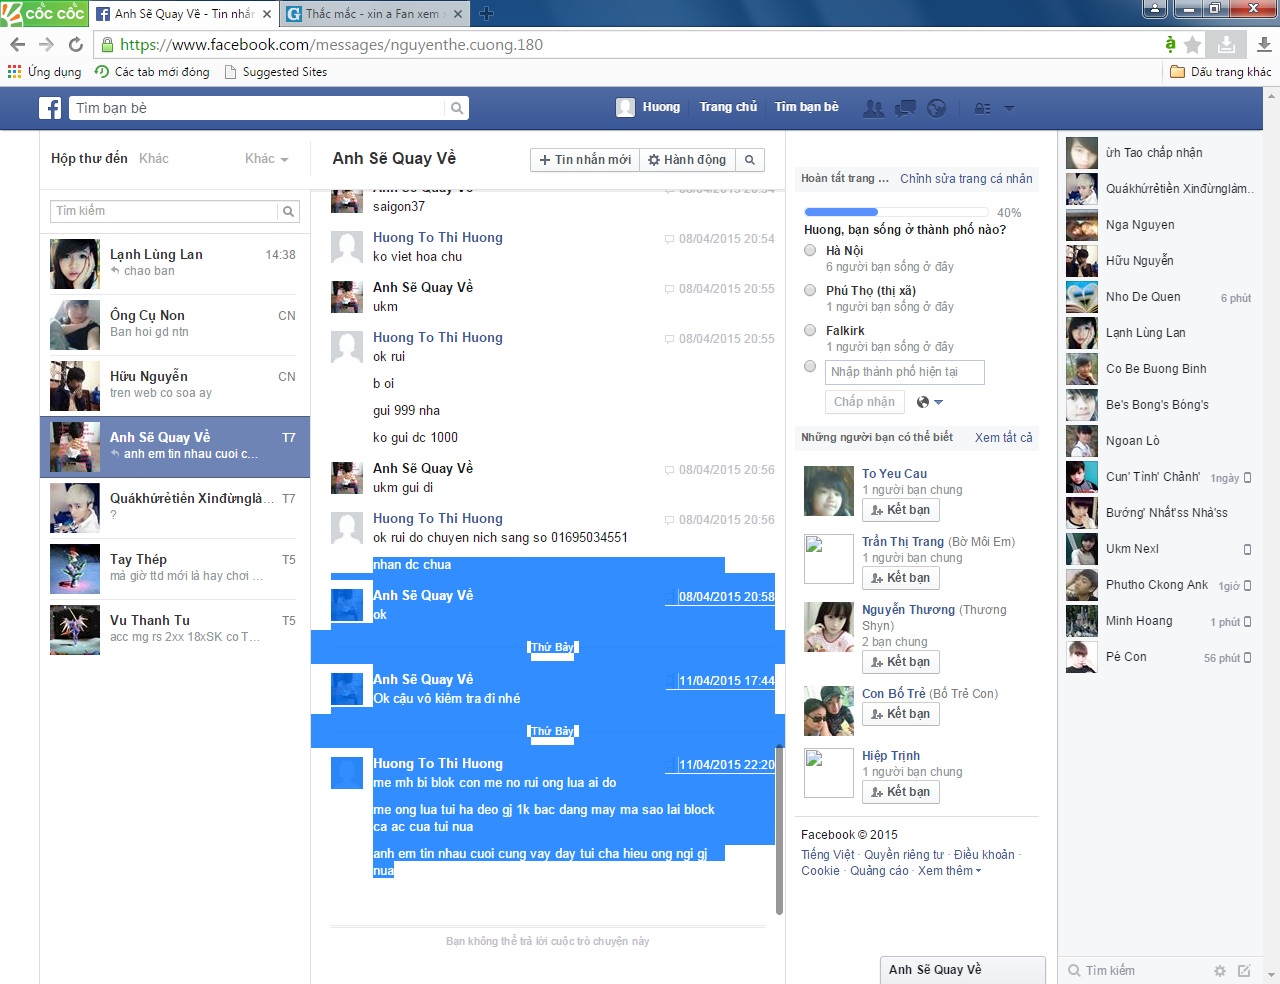Viewport: 1280px width, 984px height.
Task: Click Kết bạn for Nguyễn Thương
Action: tap(901, 662)
